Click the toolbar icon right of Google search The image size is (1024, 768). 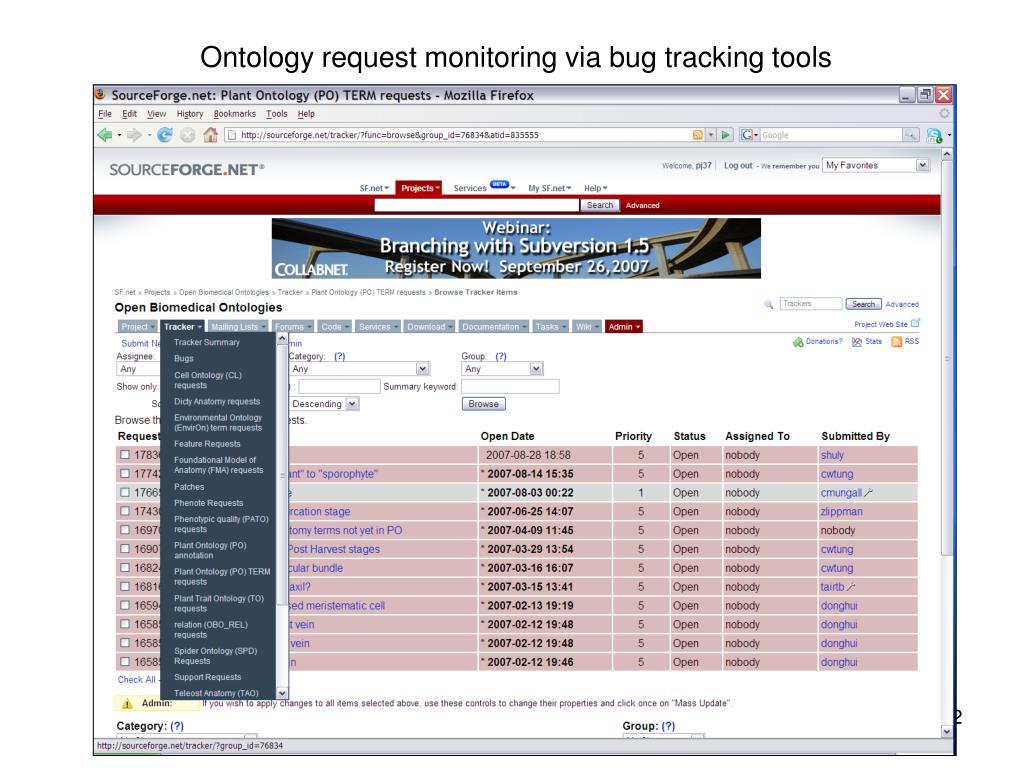tap(935, 135)
